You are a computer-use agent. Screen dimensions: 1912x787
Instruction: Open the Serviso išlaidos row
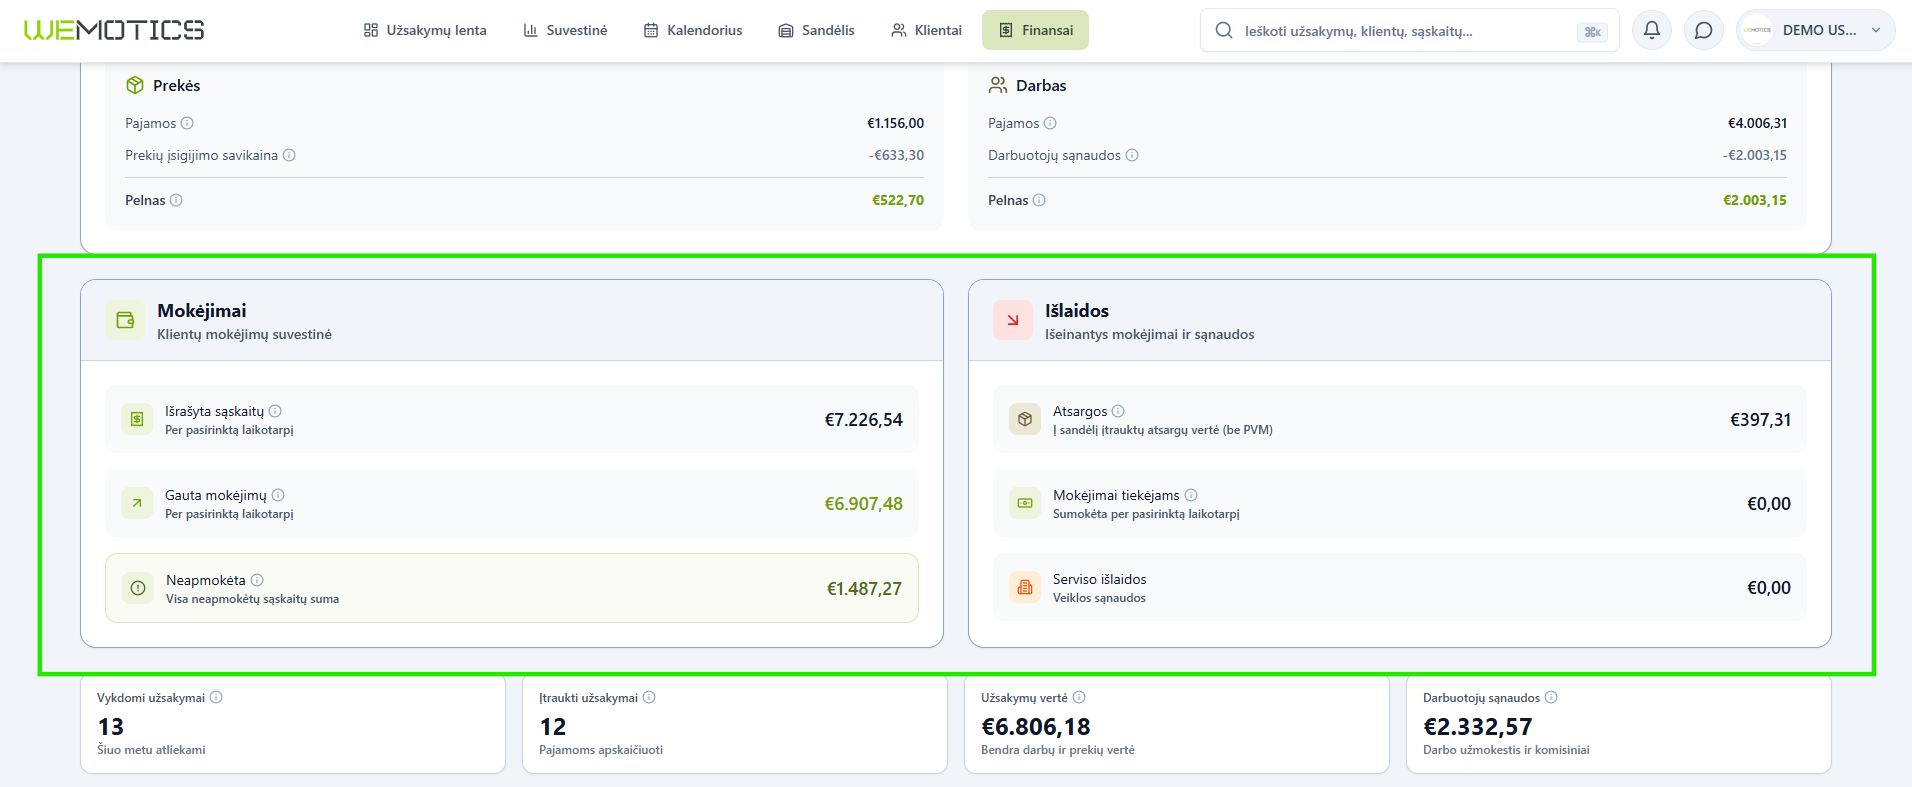1400,587
